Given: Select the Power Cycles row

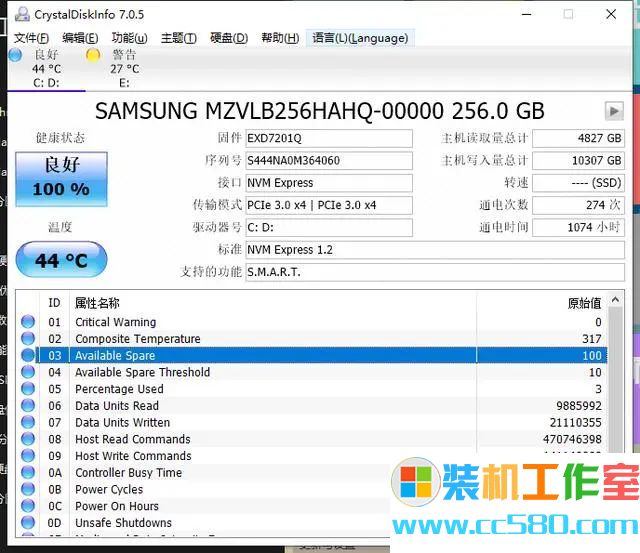Looking at the screenshot, I should point(203,489).
